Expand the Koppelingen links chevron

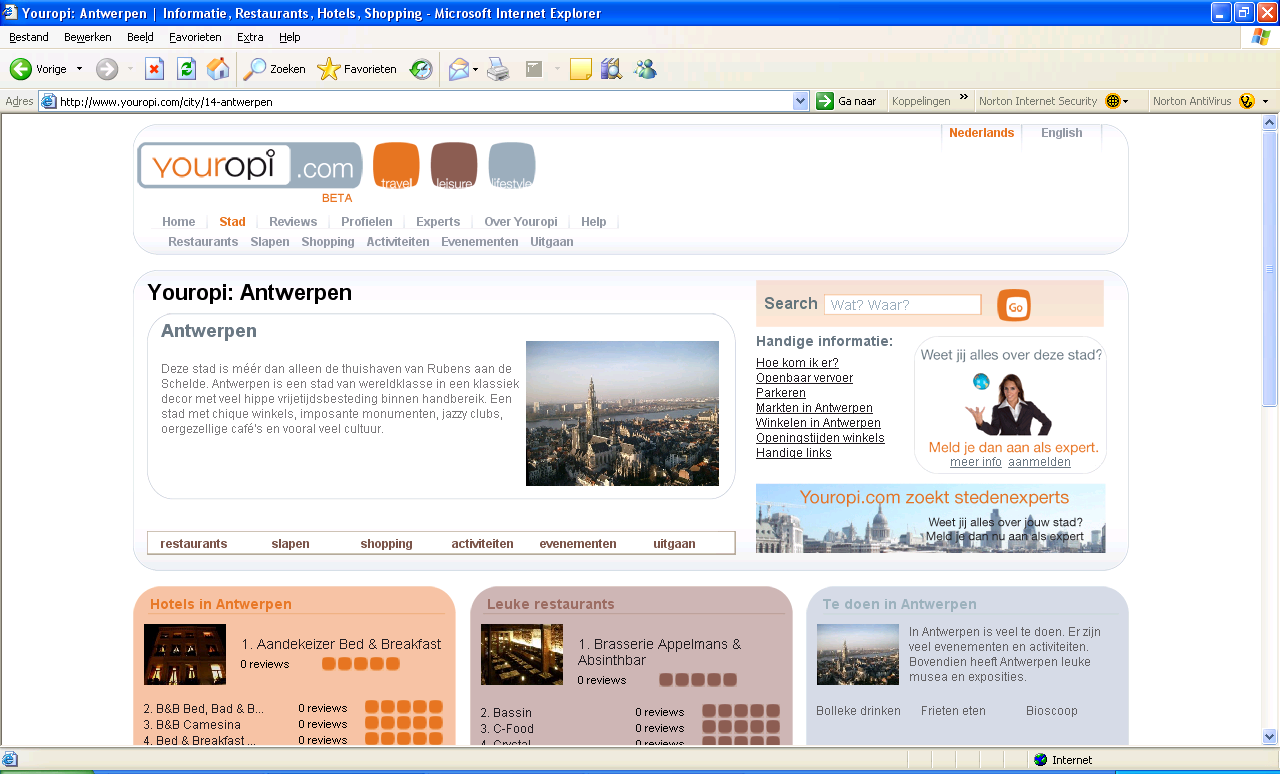coord(964,98)
